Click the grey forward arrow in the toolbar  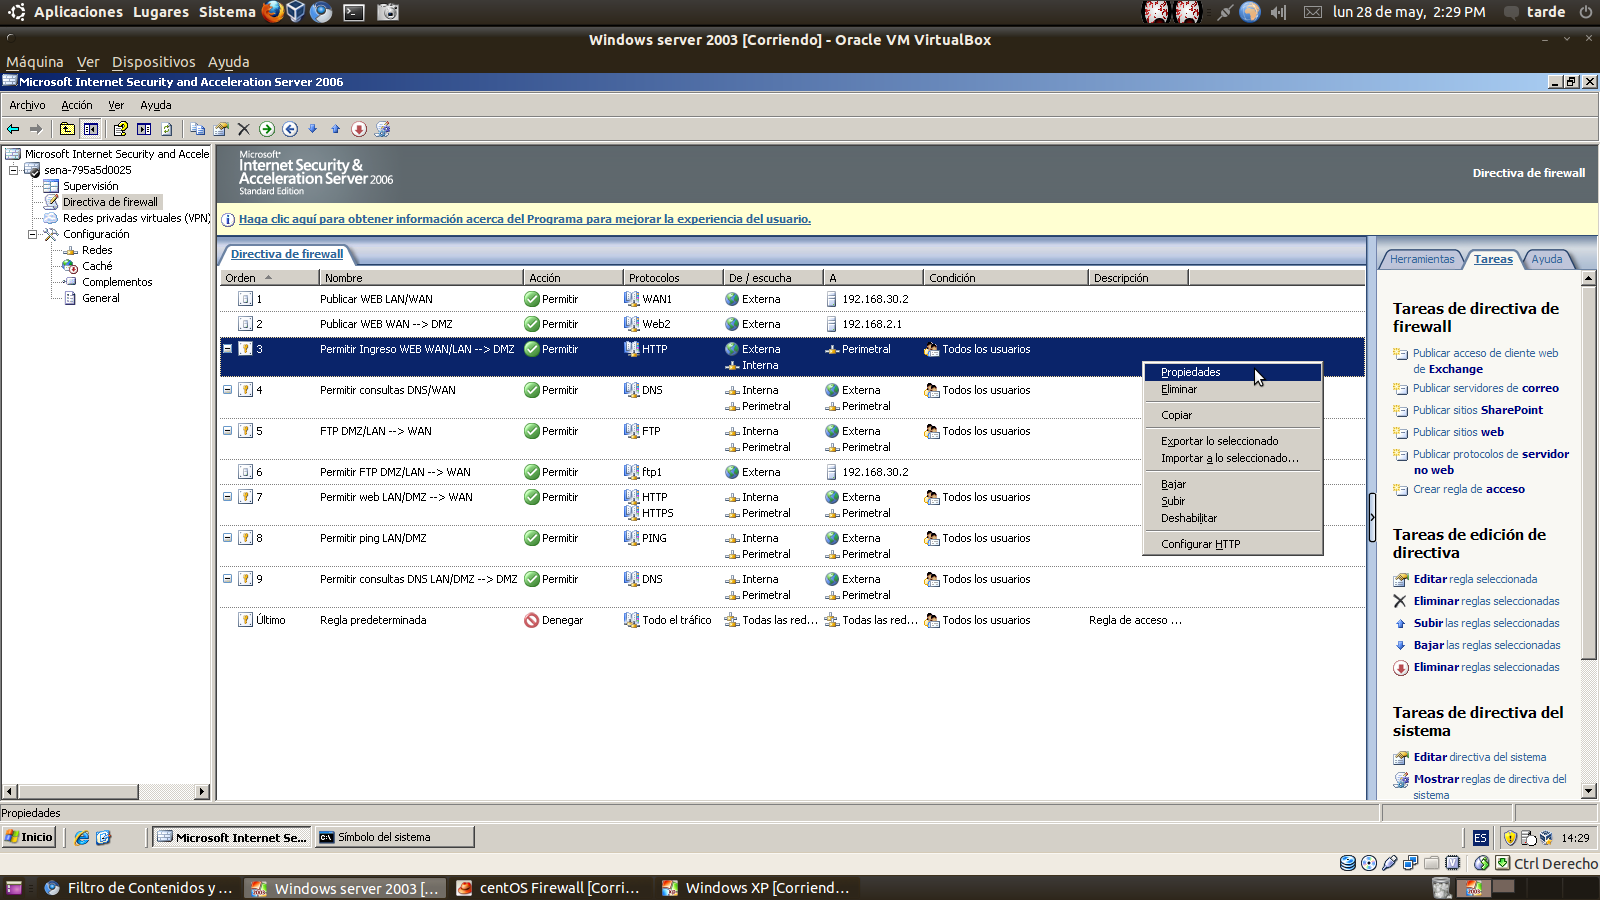(36, 129)
